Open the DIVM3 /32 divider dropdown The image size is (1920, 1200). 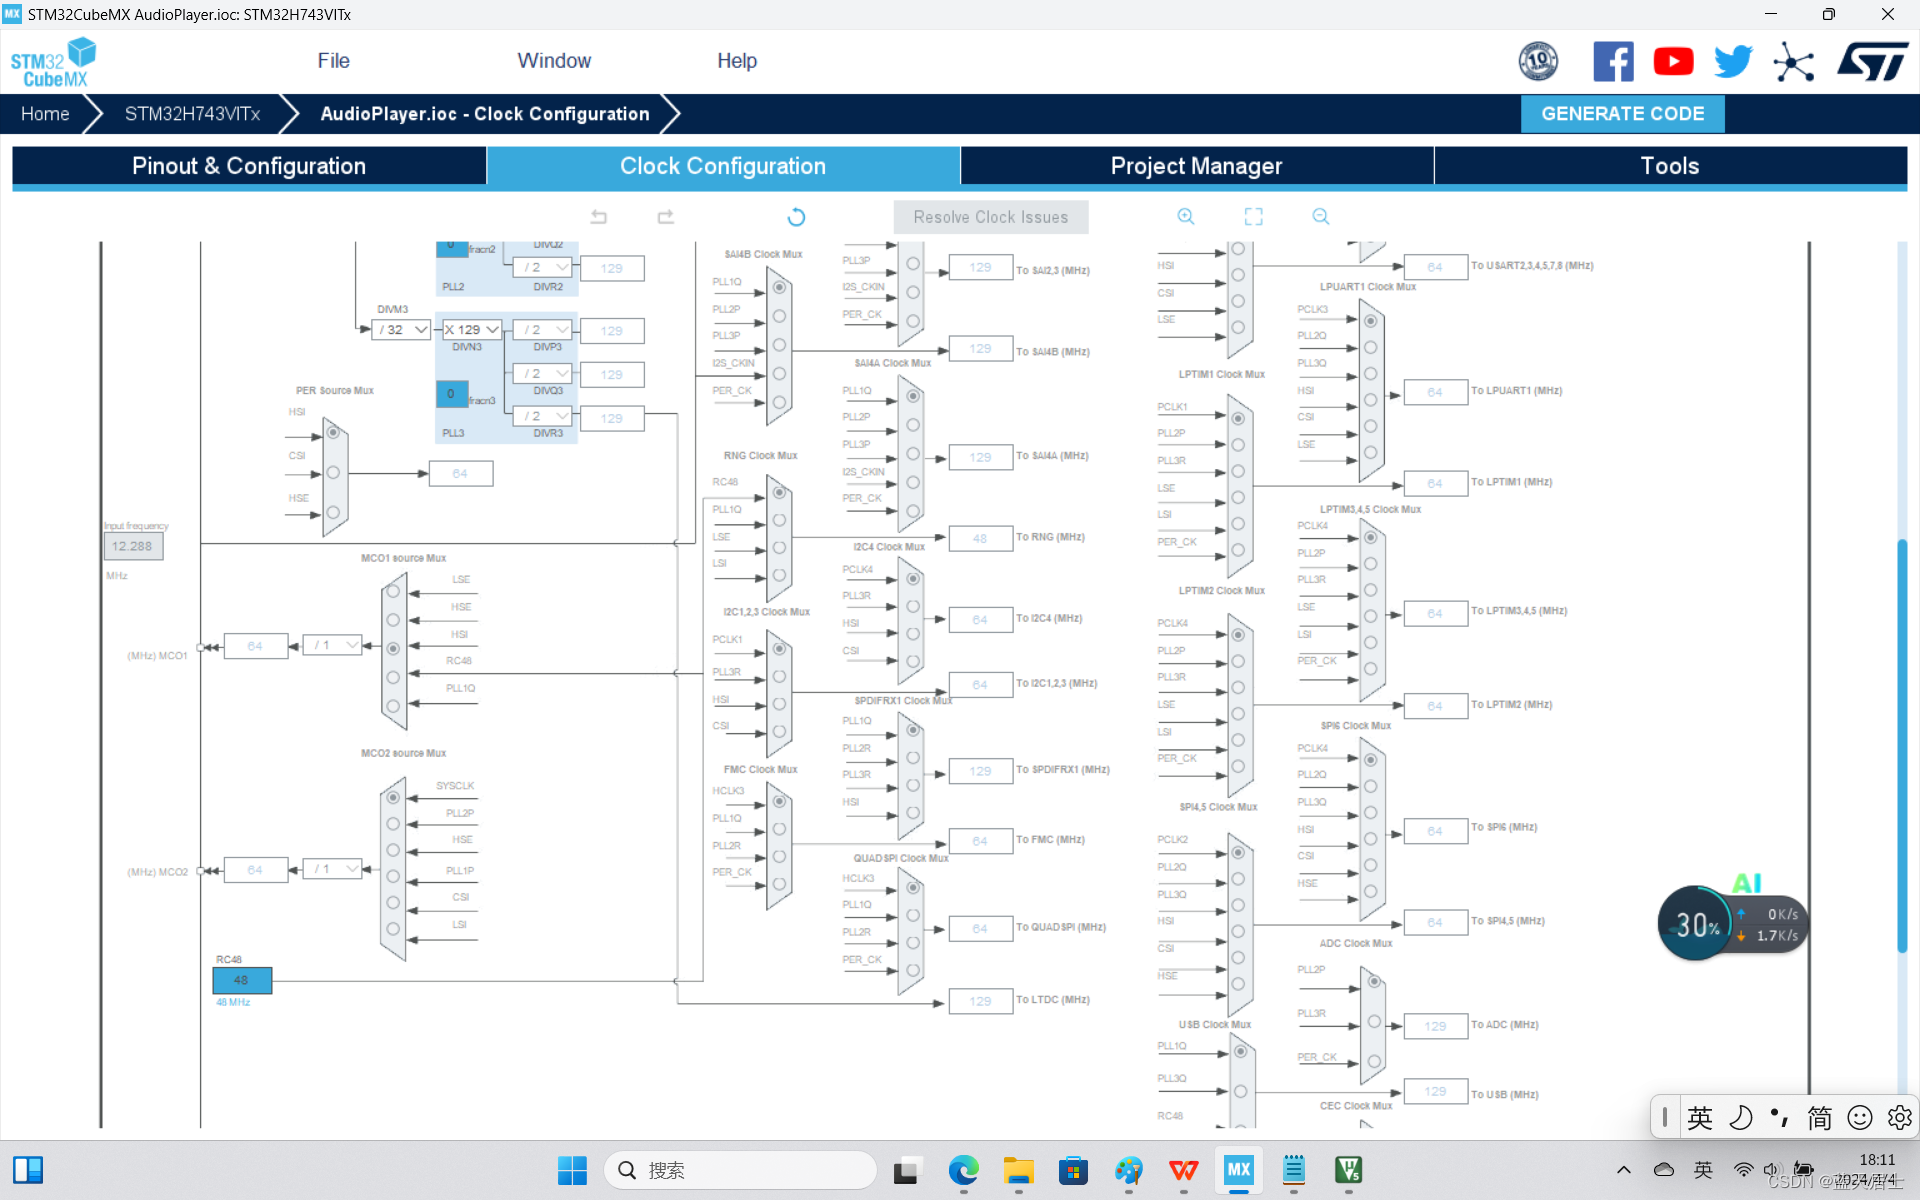click(404, 330)
